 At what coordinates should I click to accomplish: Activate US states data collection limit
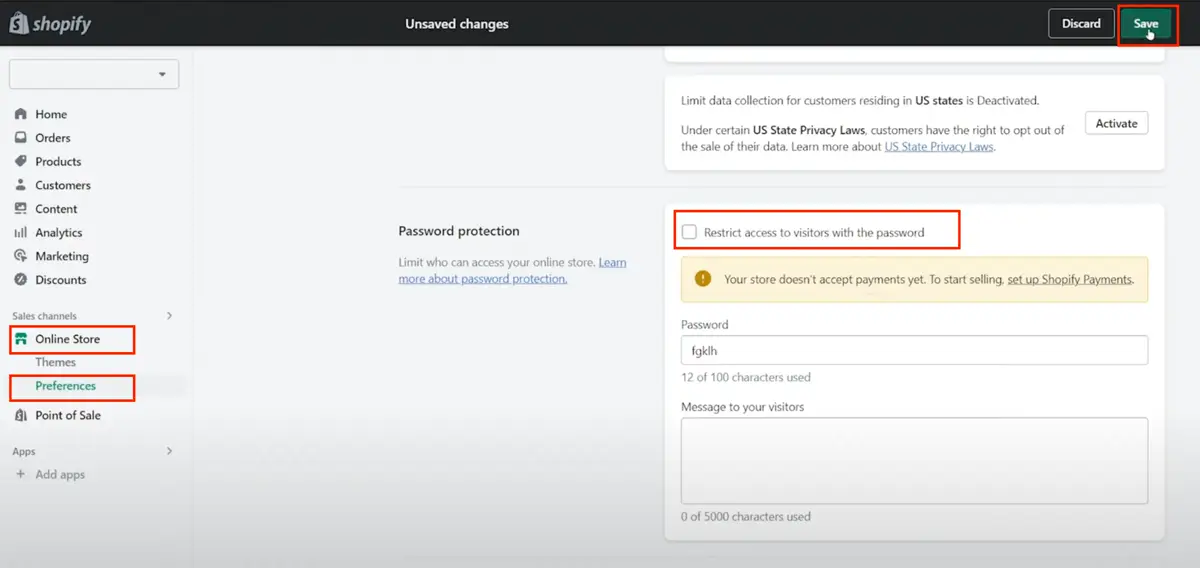click(x=1116, y=124)
